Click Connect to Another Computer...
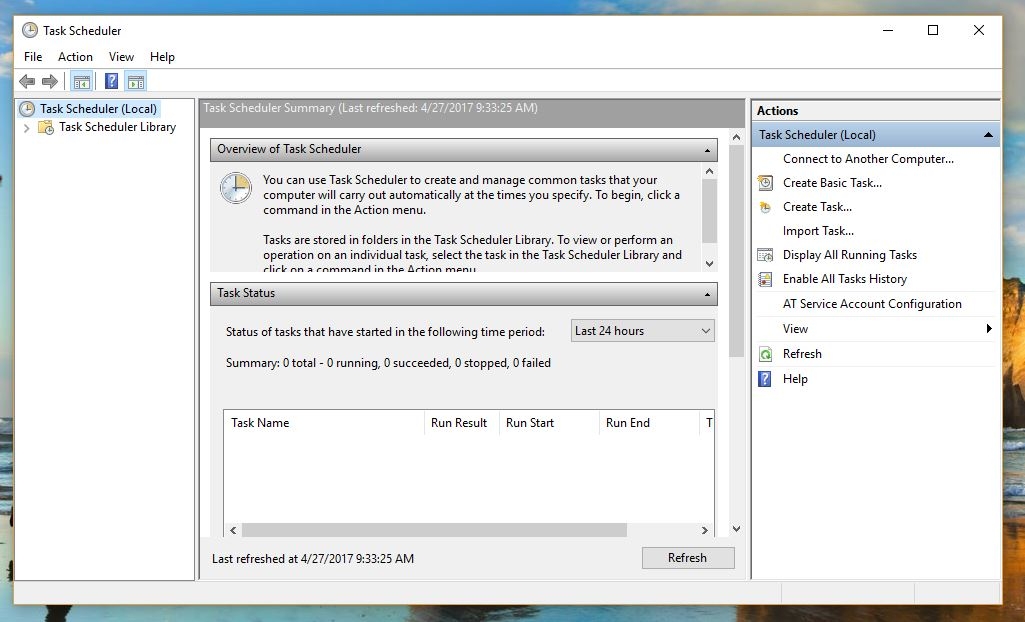Viewport: 1025px width, 622px height. [x=868, y=159]
